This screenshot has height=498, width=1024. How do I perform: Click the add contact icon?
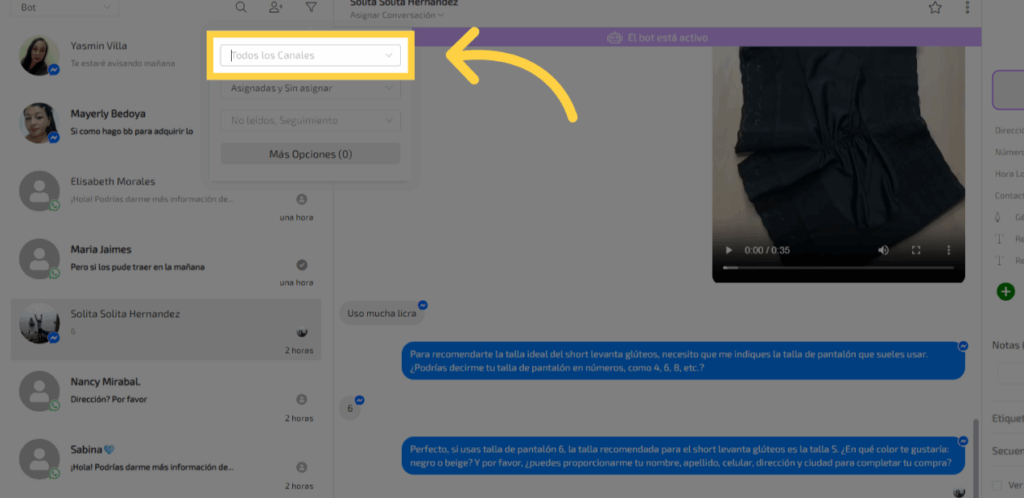coord(276,8)
